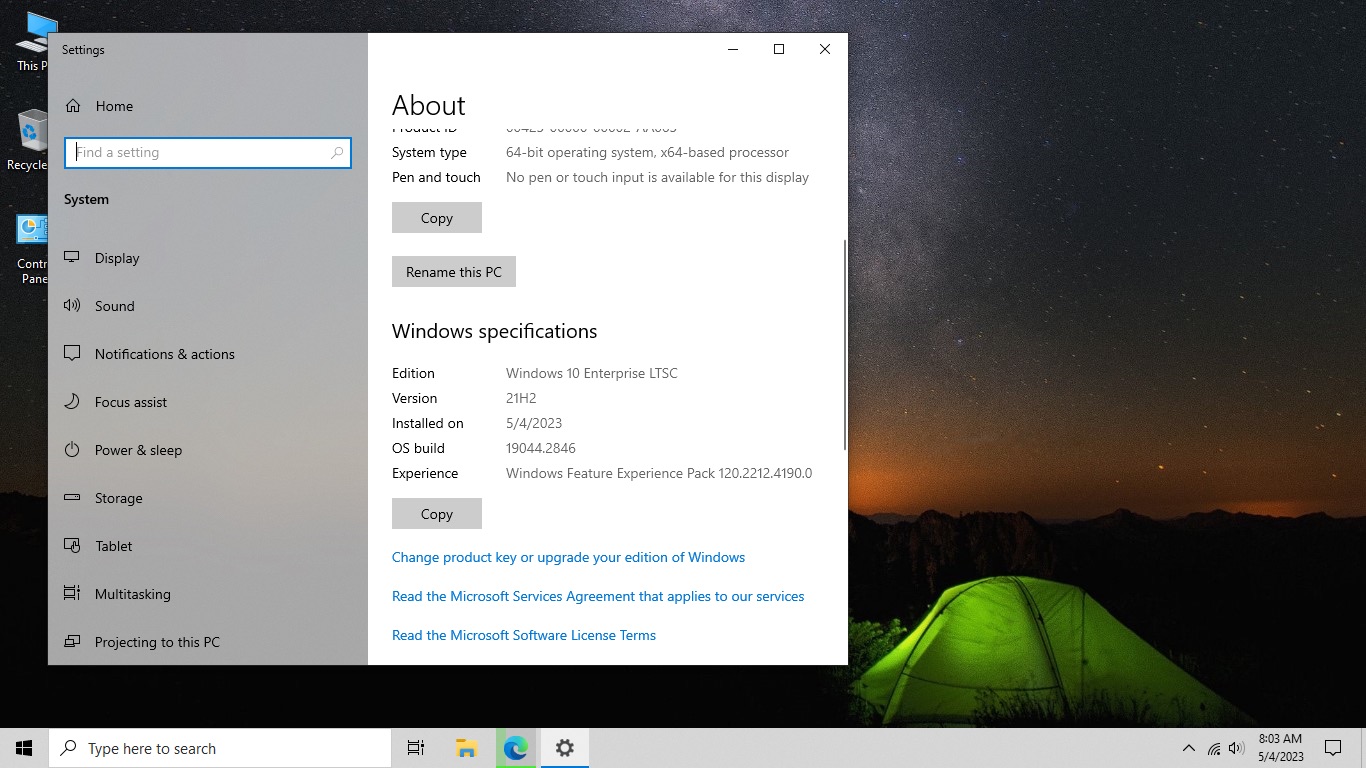Open Display settings
This screenshot has width=1366, height=768.
pos(208,258)
